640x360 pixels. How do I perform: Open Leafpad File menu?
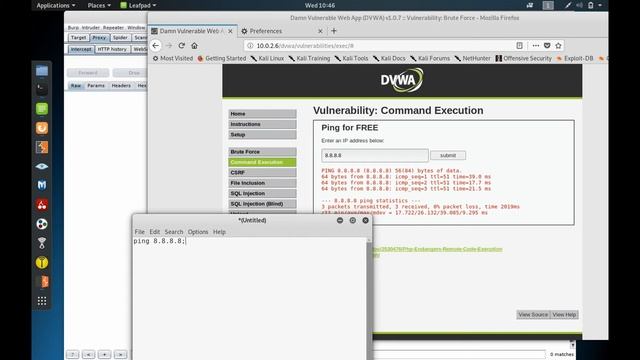(140, 232)
